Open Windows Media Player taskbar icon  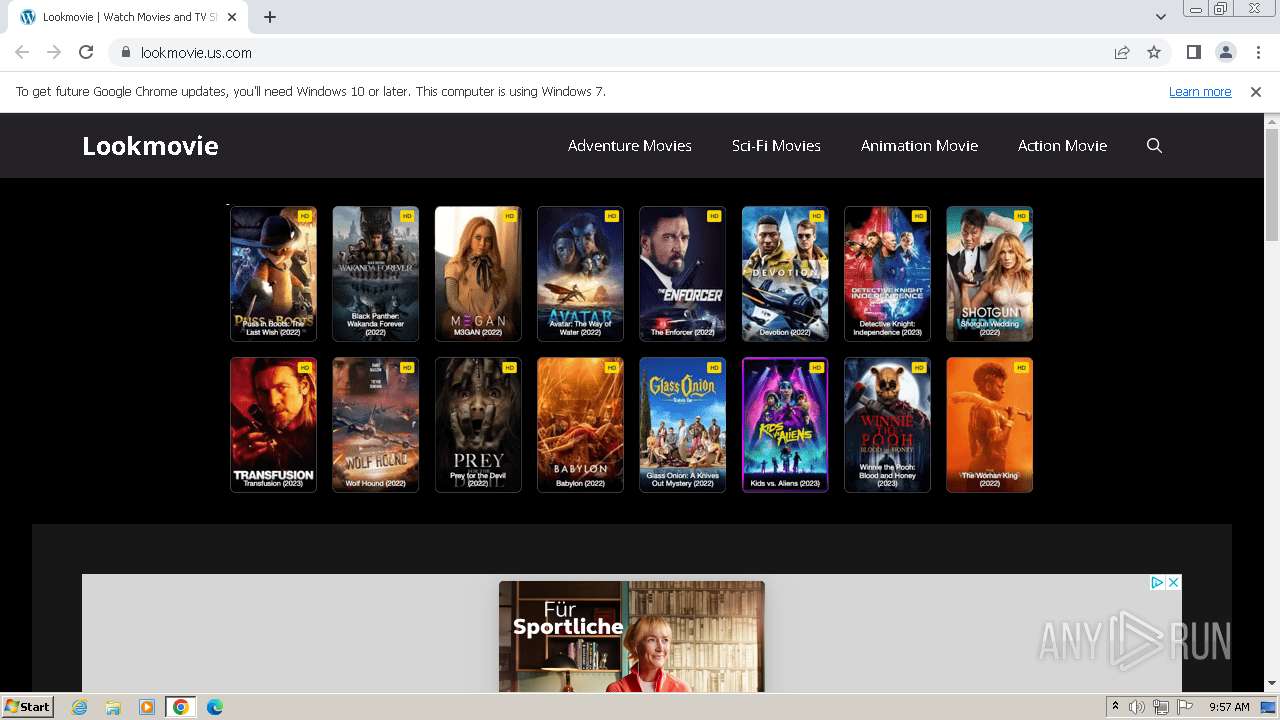[x=147, y=707]
